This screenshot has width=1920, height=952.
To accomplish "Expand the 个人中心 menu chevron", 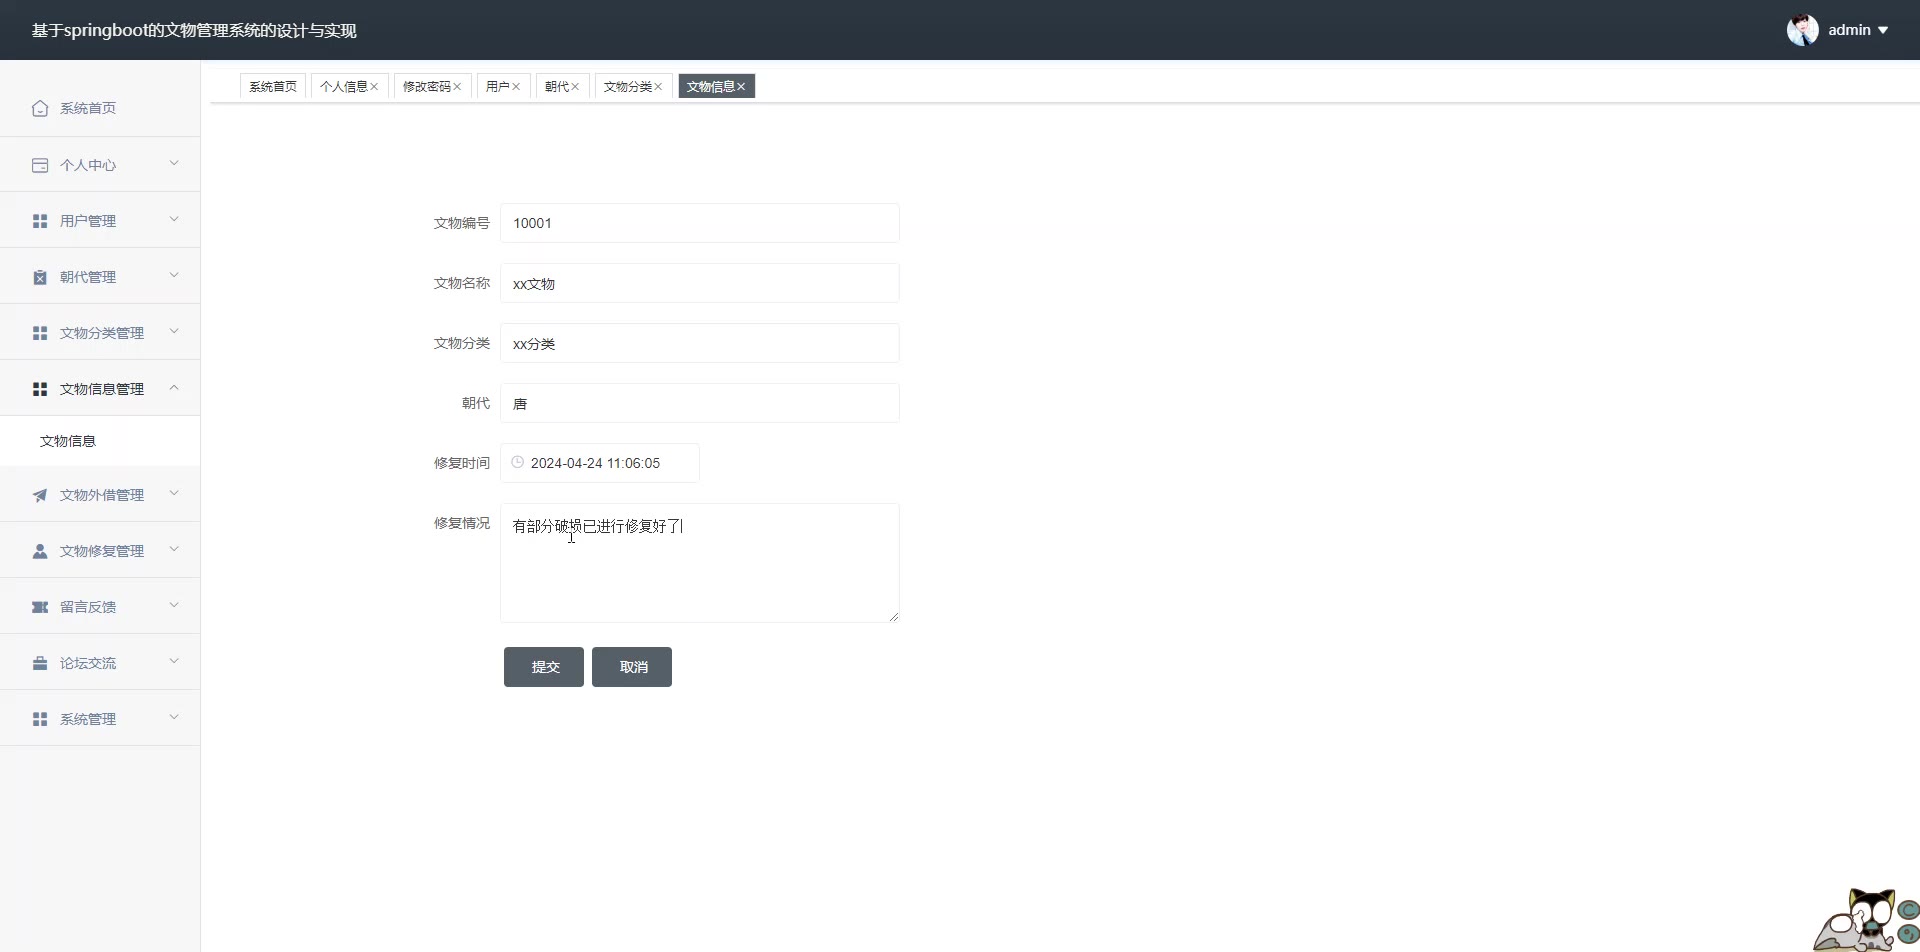I will pos(174,163).
